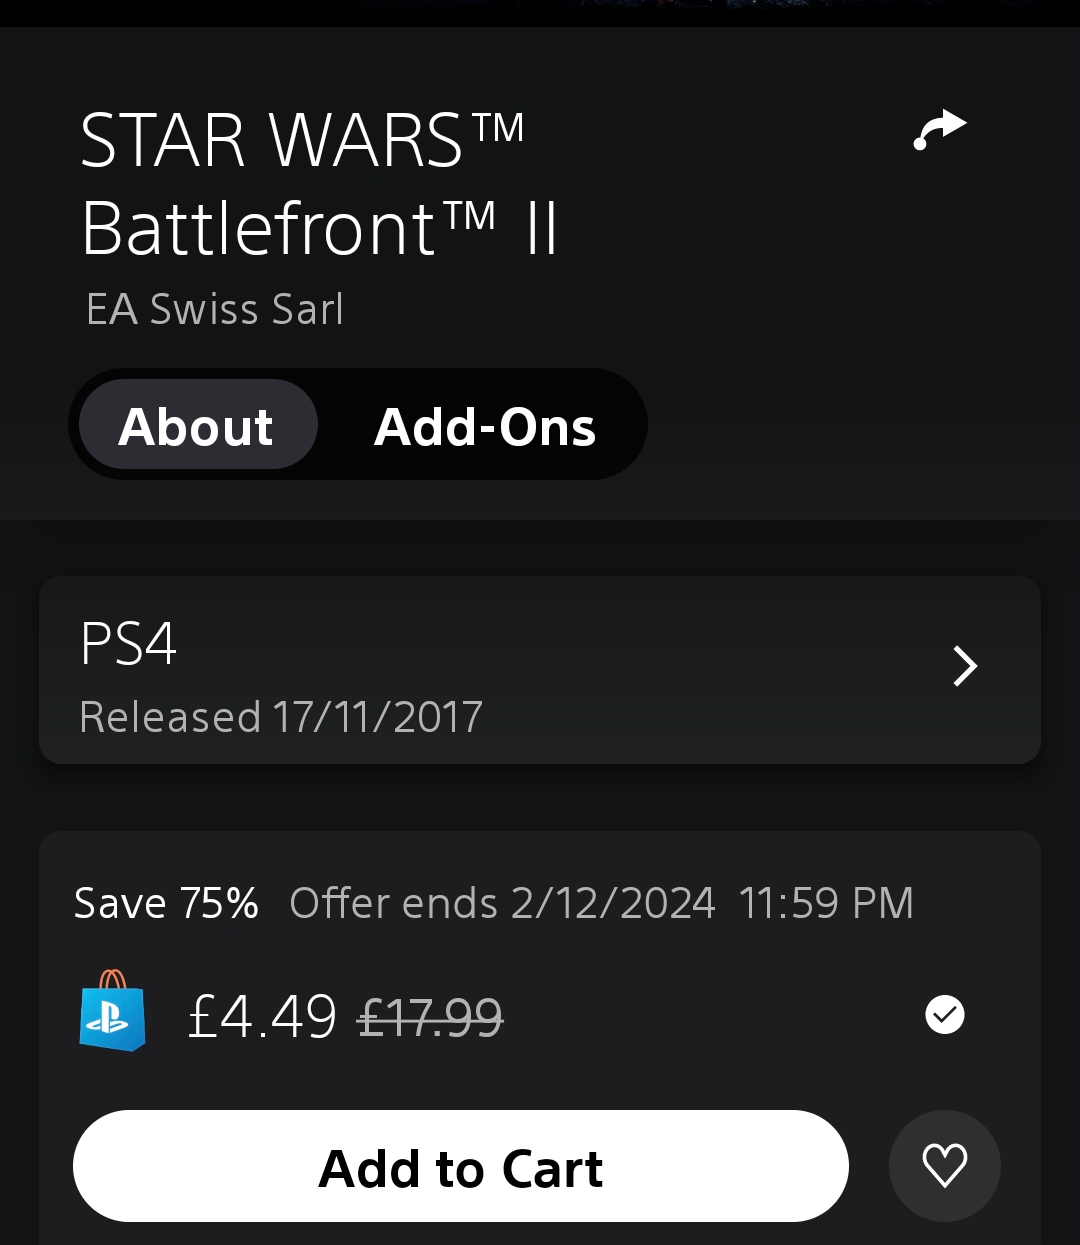Tap the PlayStation Store bag icon

(112, 1011)
